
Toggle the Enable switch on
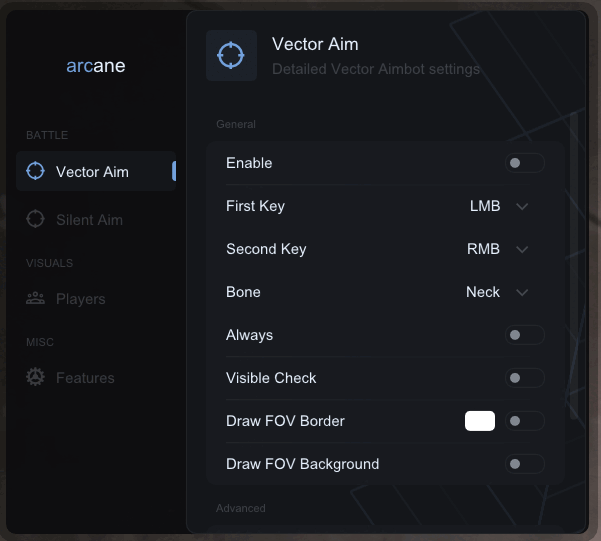pos(524,163)
